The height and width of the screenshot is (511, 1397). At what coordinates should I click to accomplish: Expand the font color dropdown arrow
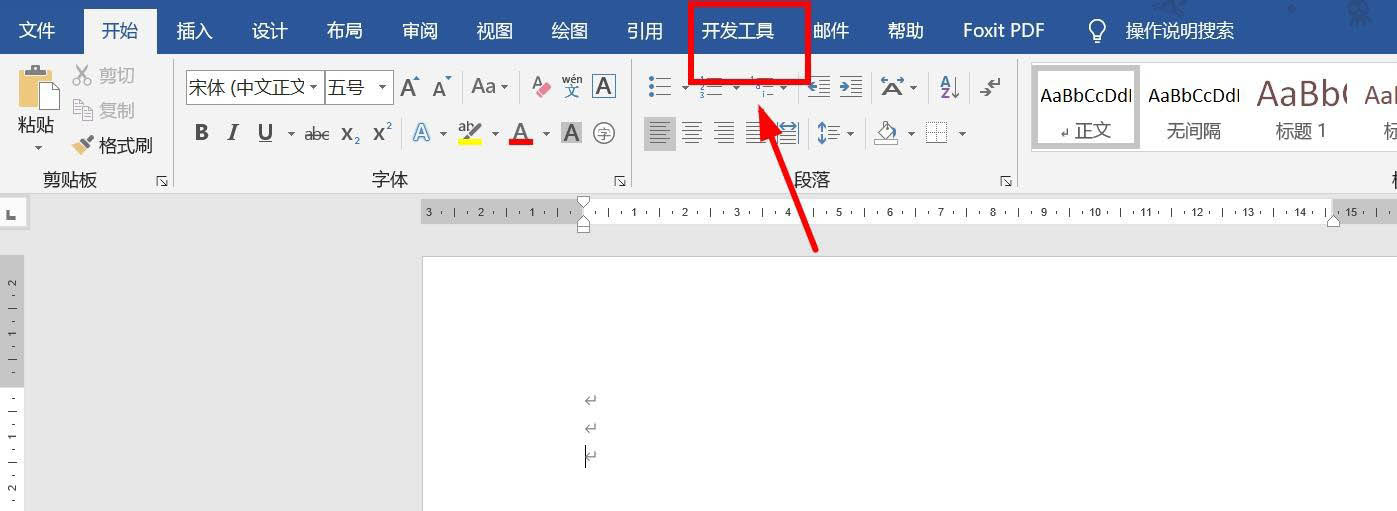click(x=546, y=134)
